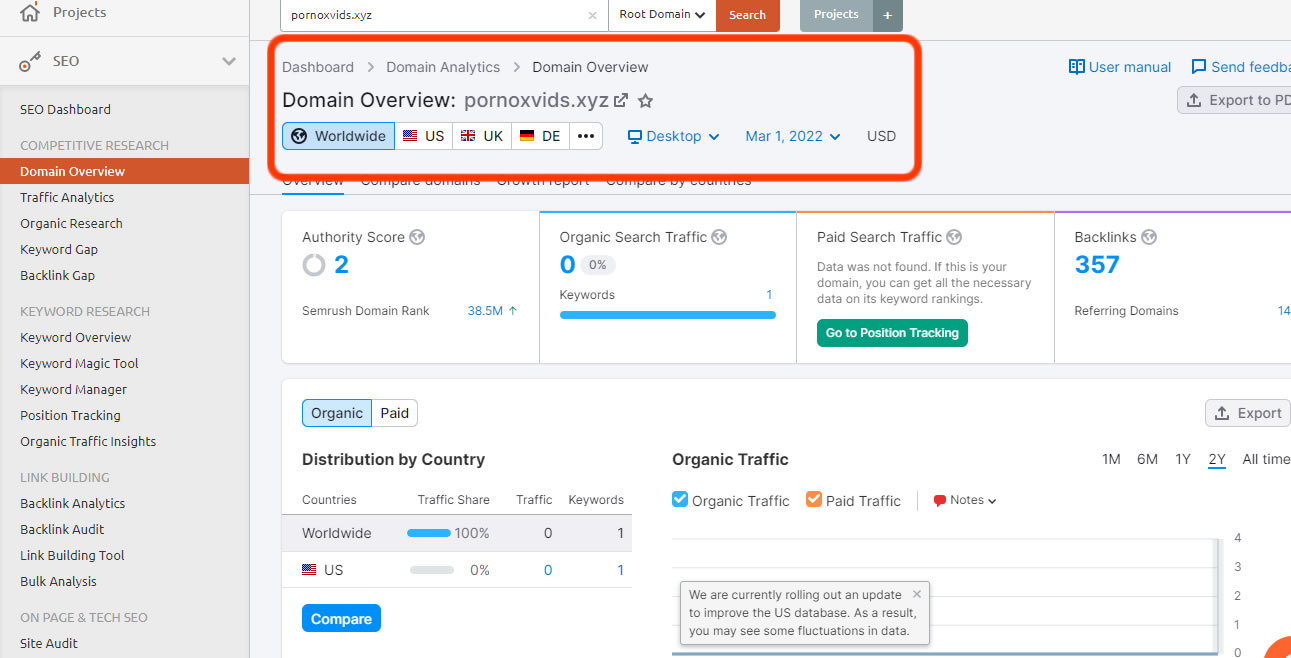1291x658 pixels.
Task: Click the Semrush Domain Rank value 38.5M
Action: [485, 311]
